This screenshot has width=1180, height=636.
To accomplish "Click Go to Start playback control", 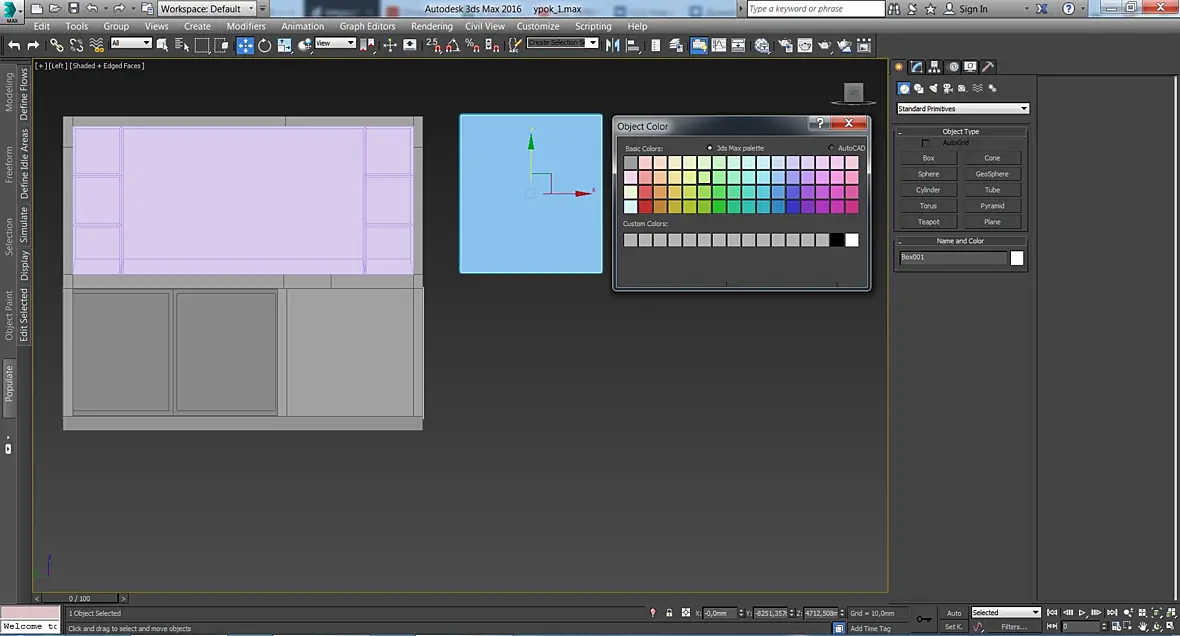I will click(1052, 613).
